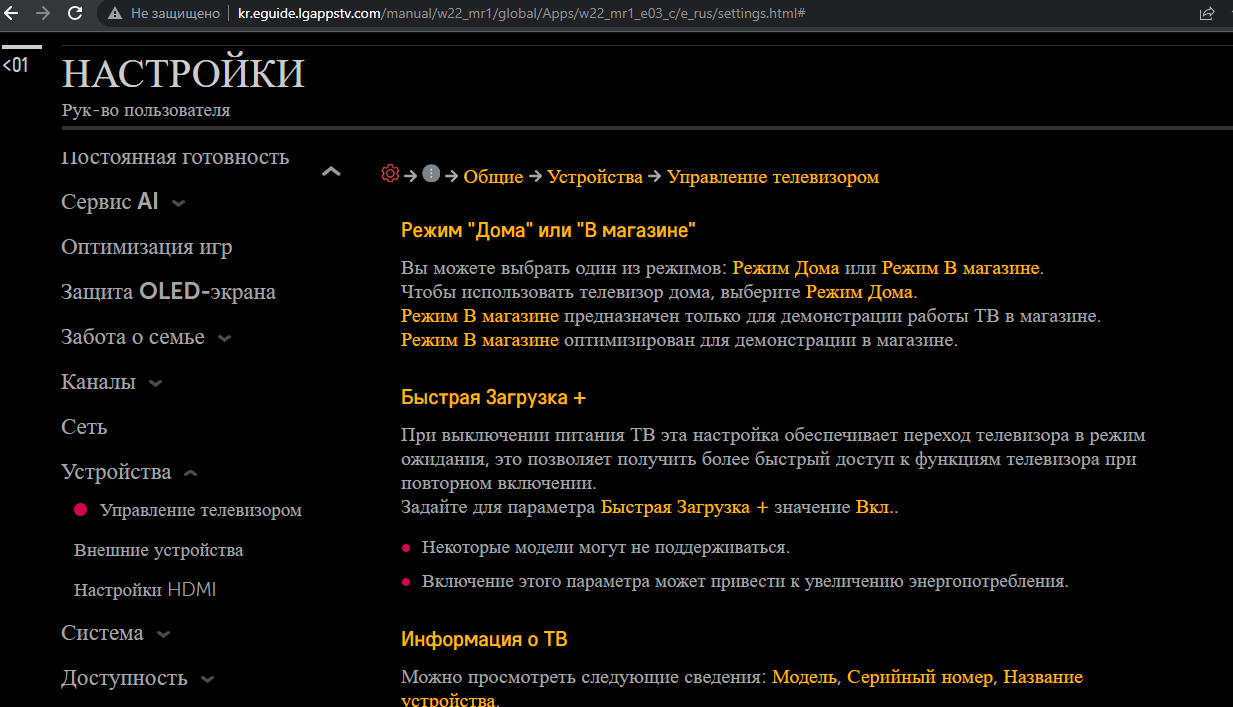
Task: Open 'Внешние устройства' in the sidebar
Action: point(158,550)
